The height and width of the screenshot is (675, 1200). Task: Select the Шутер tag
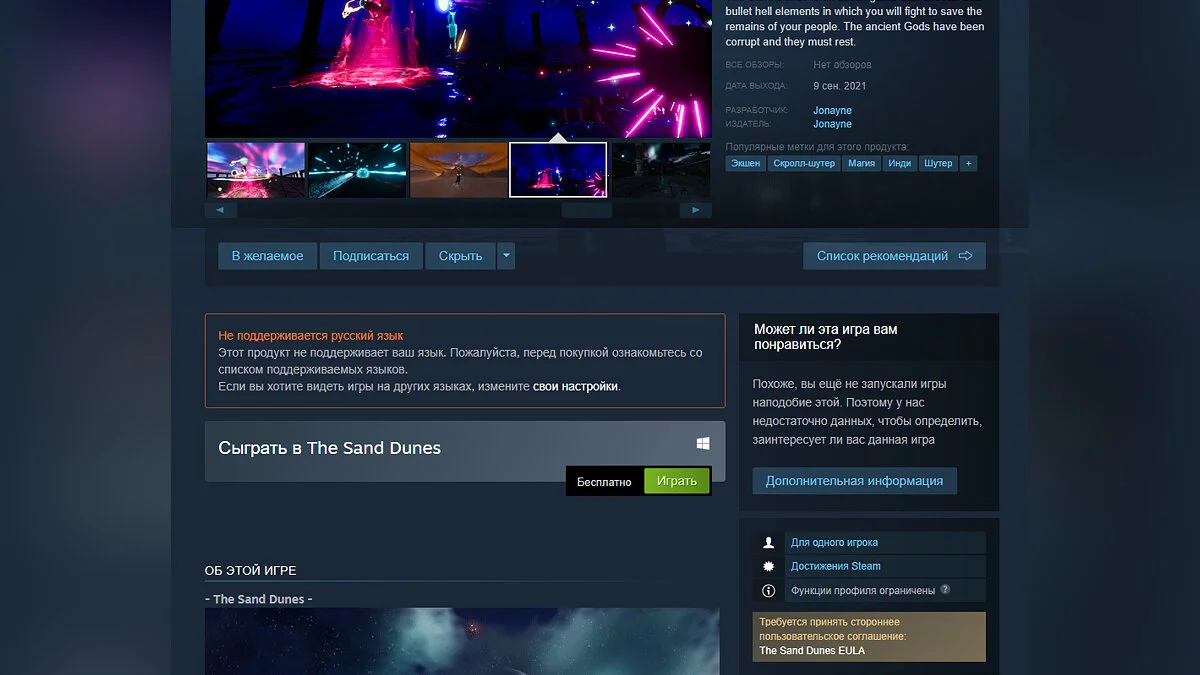tap(938, 163)
